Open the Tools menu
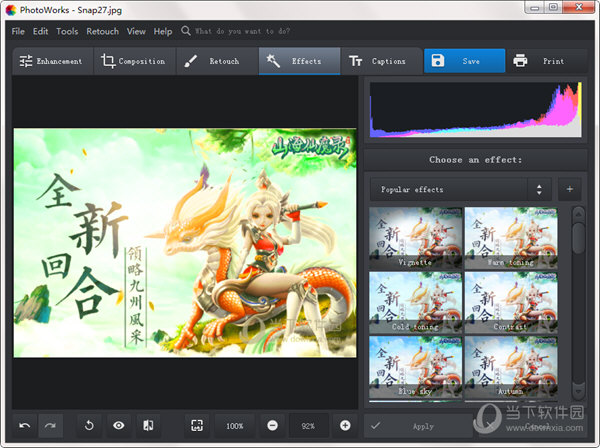Image resolution: width=600 pixels, height=448 pixels. pos(67,31)
